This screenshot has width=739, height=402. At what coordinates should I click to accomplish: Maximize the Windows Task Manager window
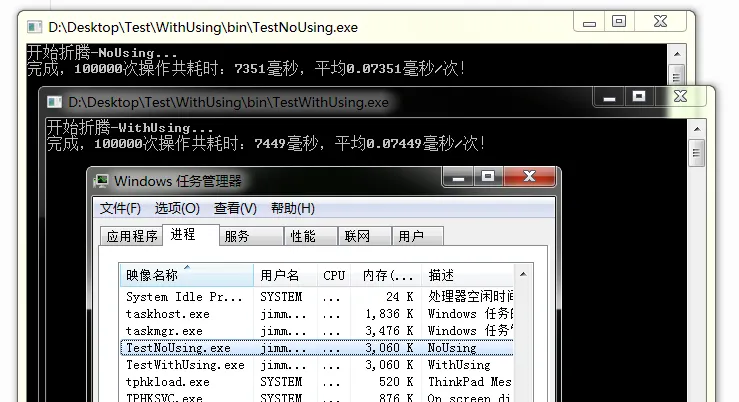coord(488,177)
